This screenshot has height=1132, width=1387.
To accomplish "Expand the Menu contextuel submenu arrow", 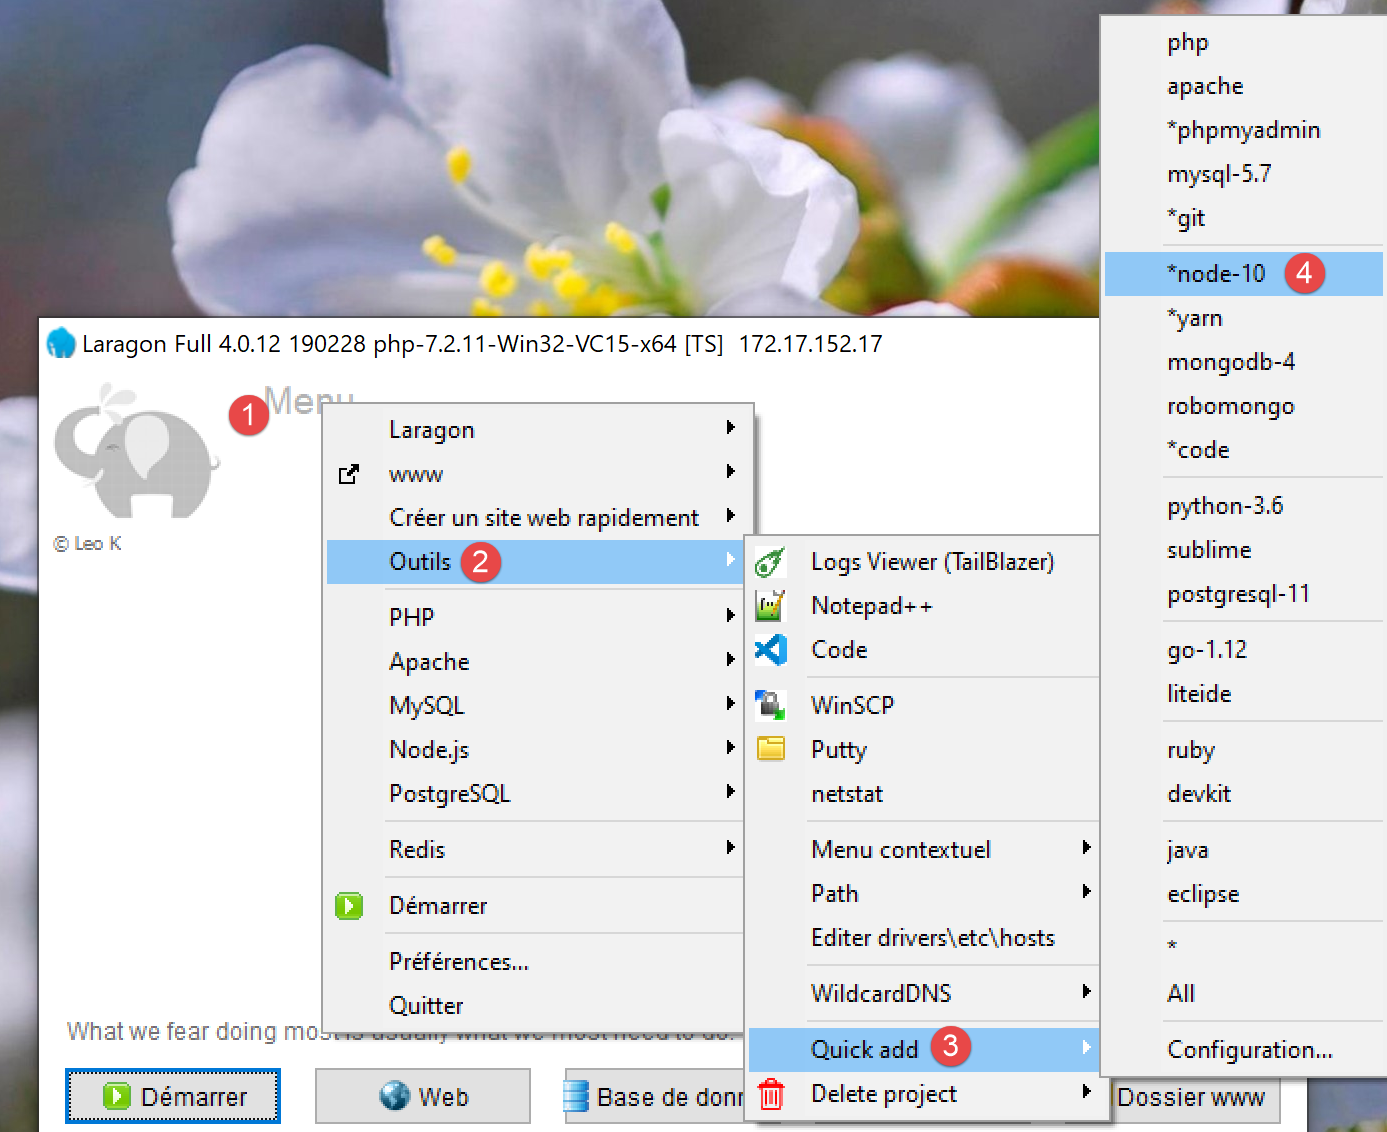I will [x=1086, y=848].
